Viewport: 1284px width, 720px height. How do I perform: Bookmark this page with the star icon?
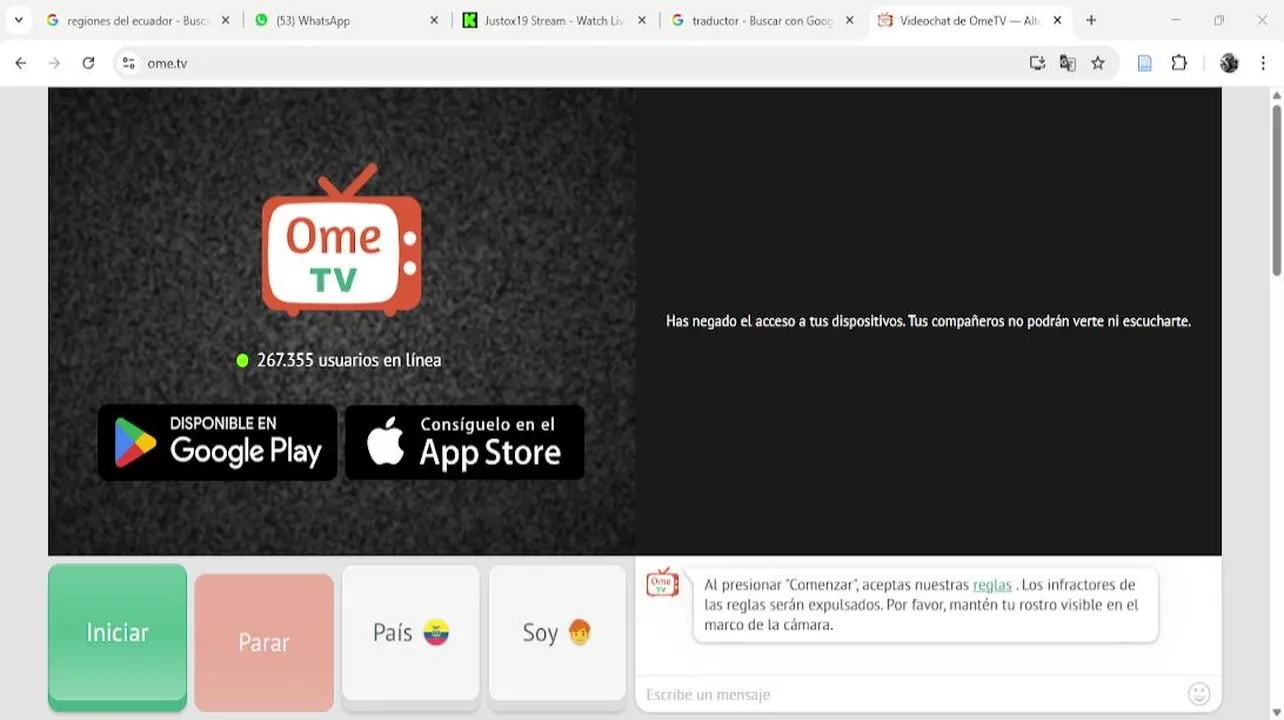point(1098,63)
